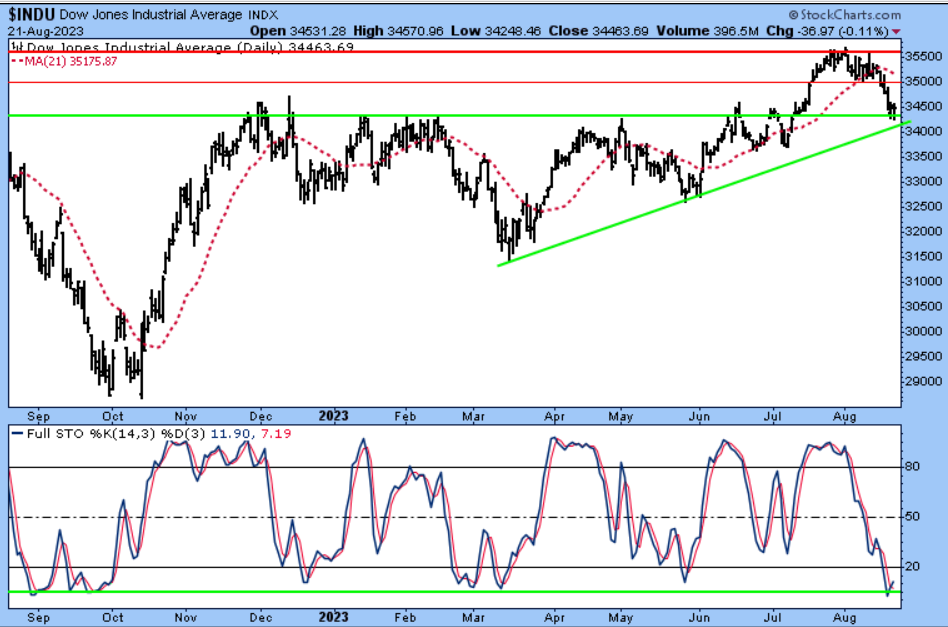Viewport: 948px width, 627px height.
Task: Click the 29000 price axis label
Action: tap(923, 382)
